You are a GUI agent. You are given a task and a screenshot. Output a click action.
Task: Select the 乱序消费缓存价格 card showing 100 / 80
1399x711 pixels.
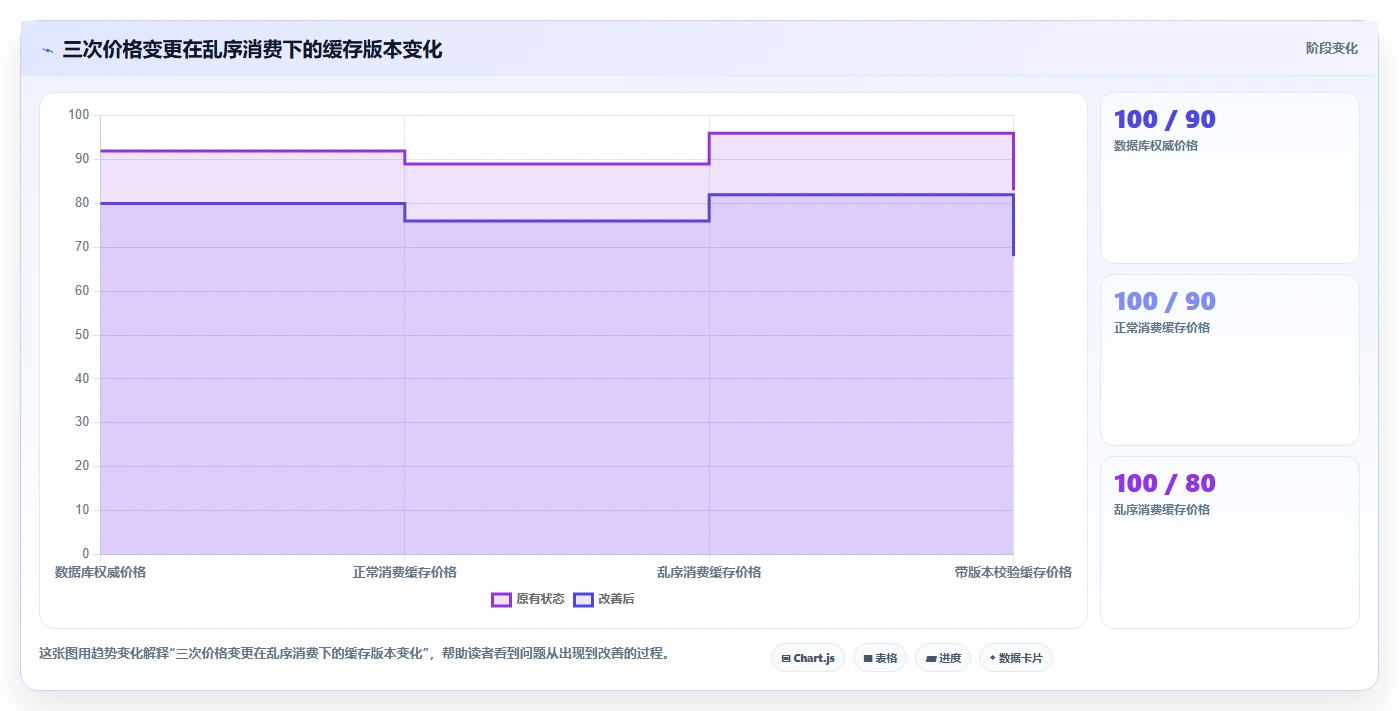[1230, 543]
